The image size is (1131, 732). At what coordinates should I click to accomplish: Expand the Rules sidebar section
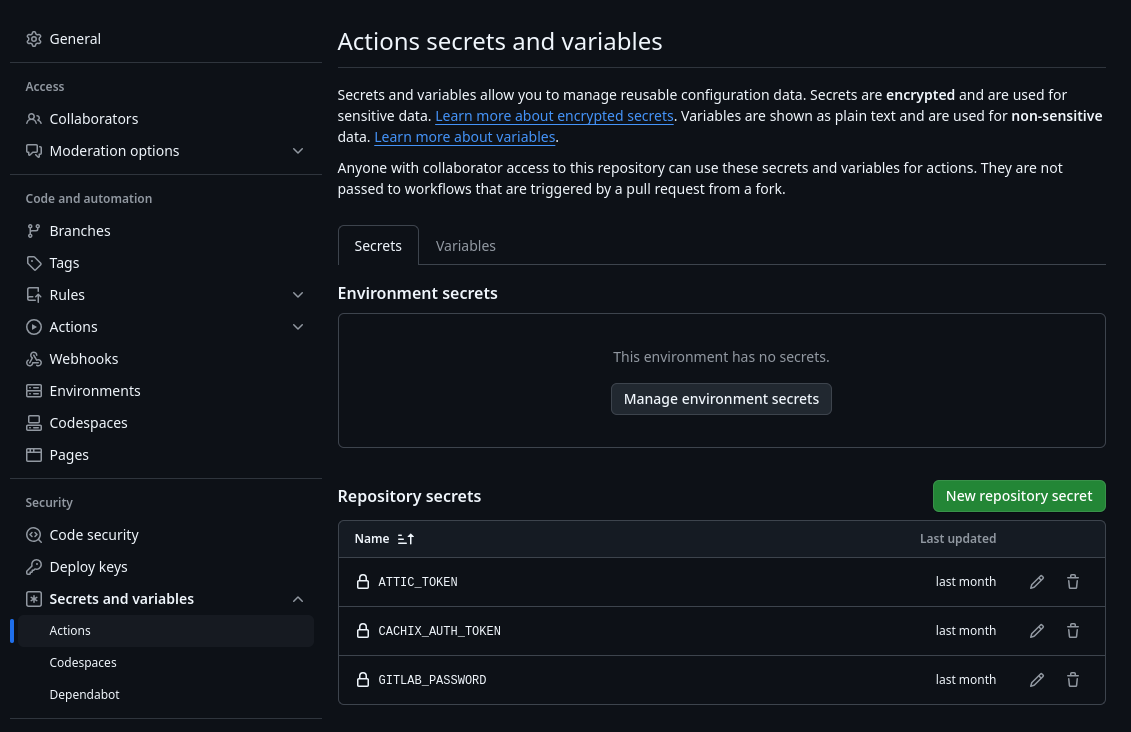[298, 294]
